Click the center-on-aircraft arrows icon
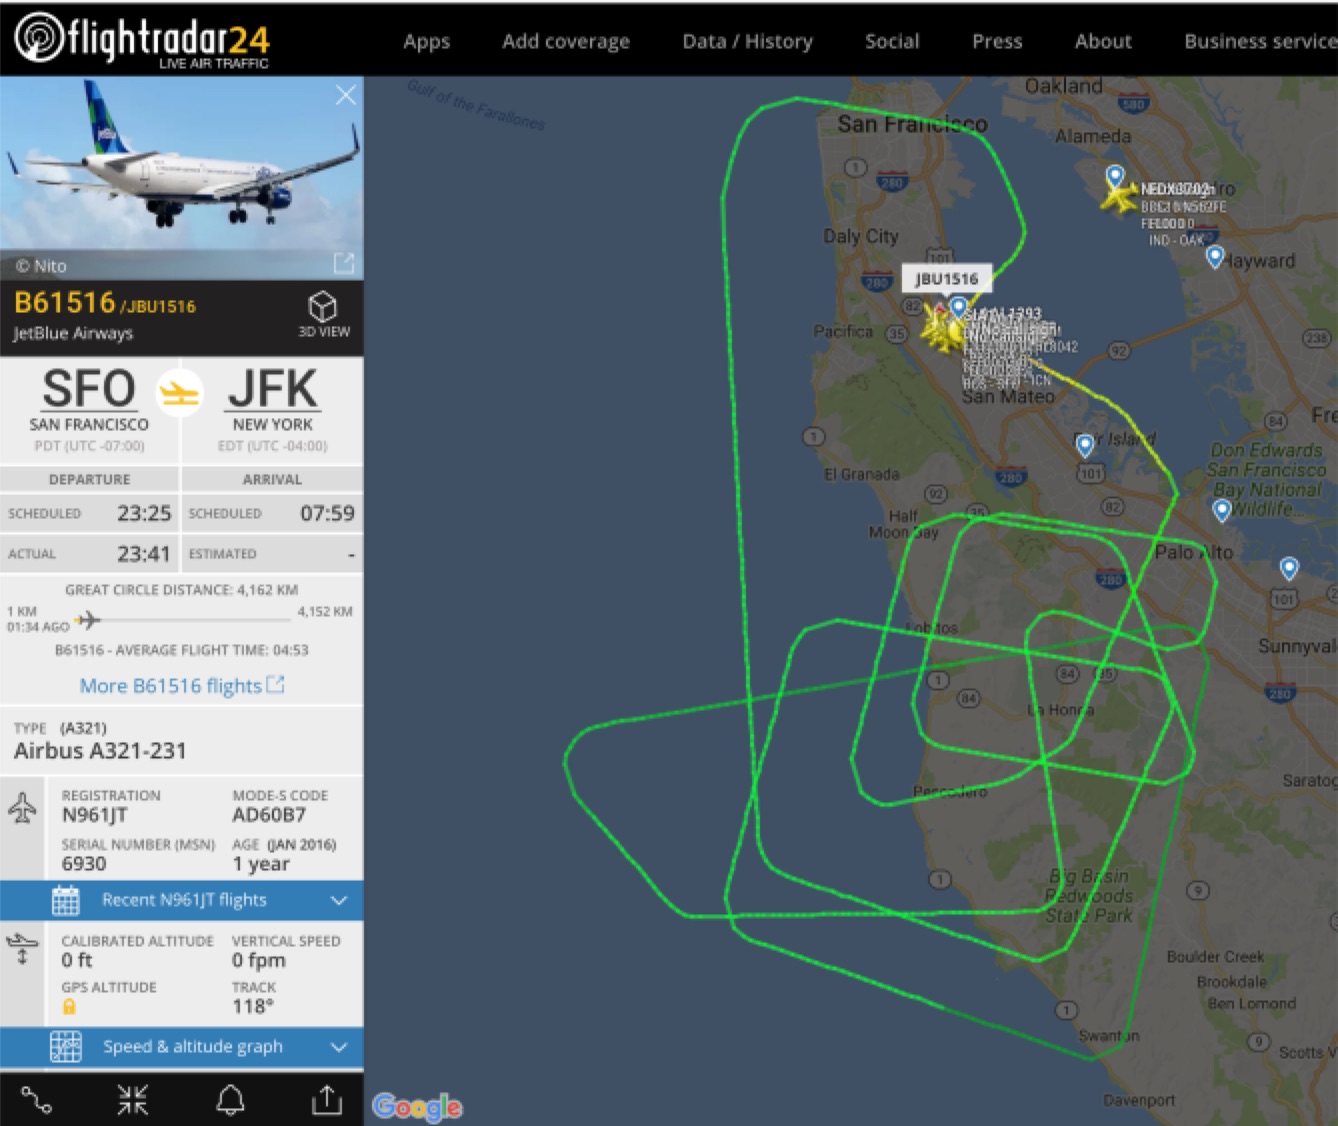 coord(132,1100)
